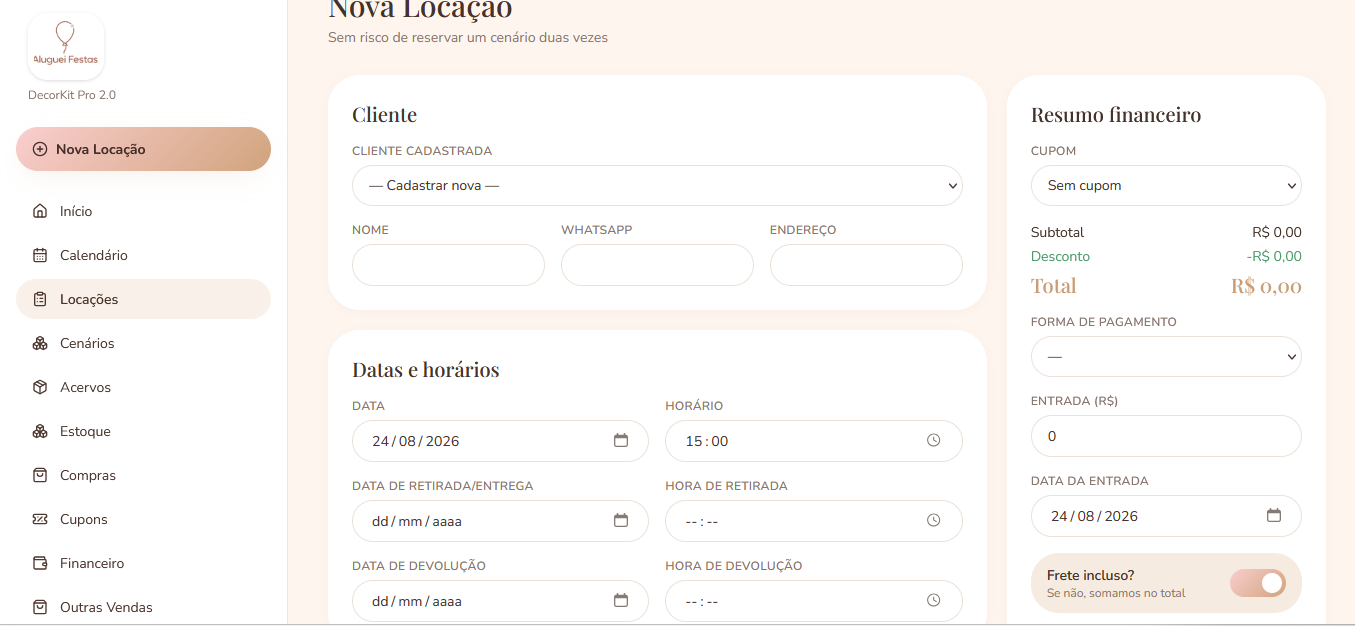1355x626 pixels.
Task: Open Calendário from the sidebar
Action: click(143, 255)
